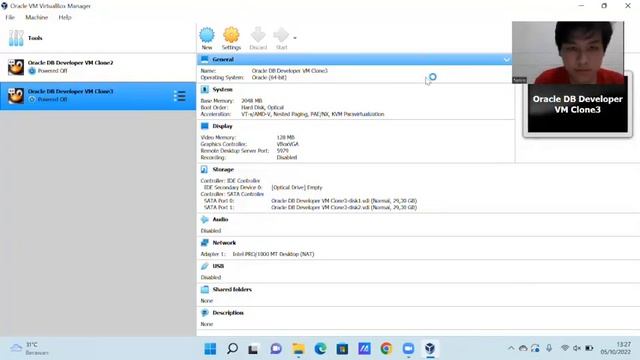This screenshot has width=640, height=360.
Task: Click SATA Port 0 disk1.vdi text
Action: click(344, 201)
